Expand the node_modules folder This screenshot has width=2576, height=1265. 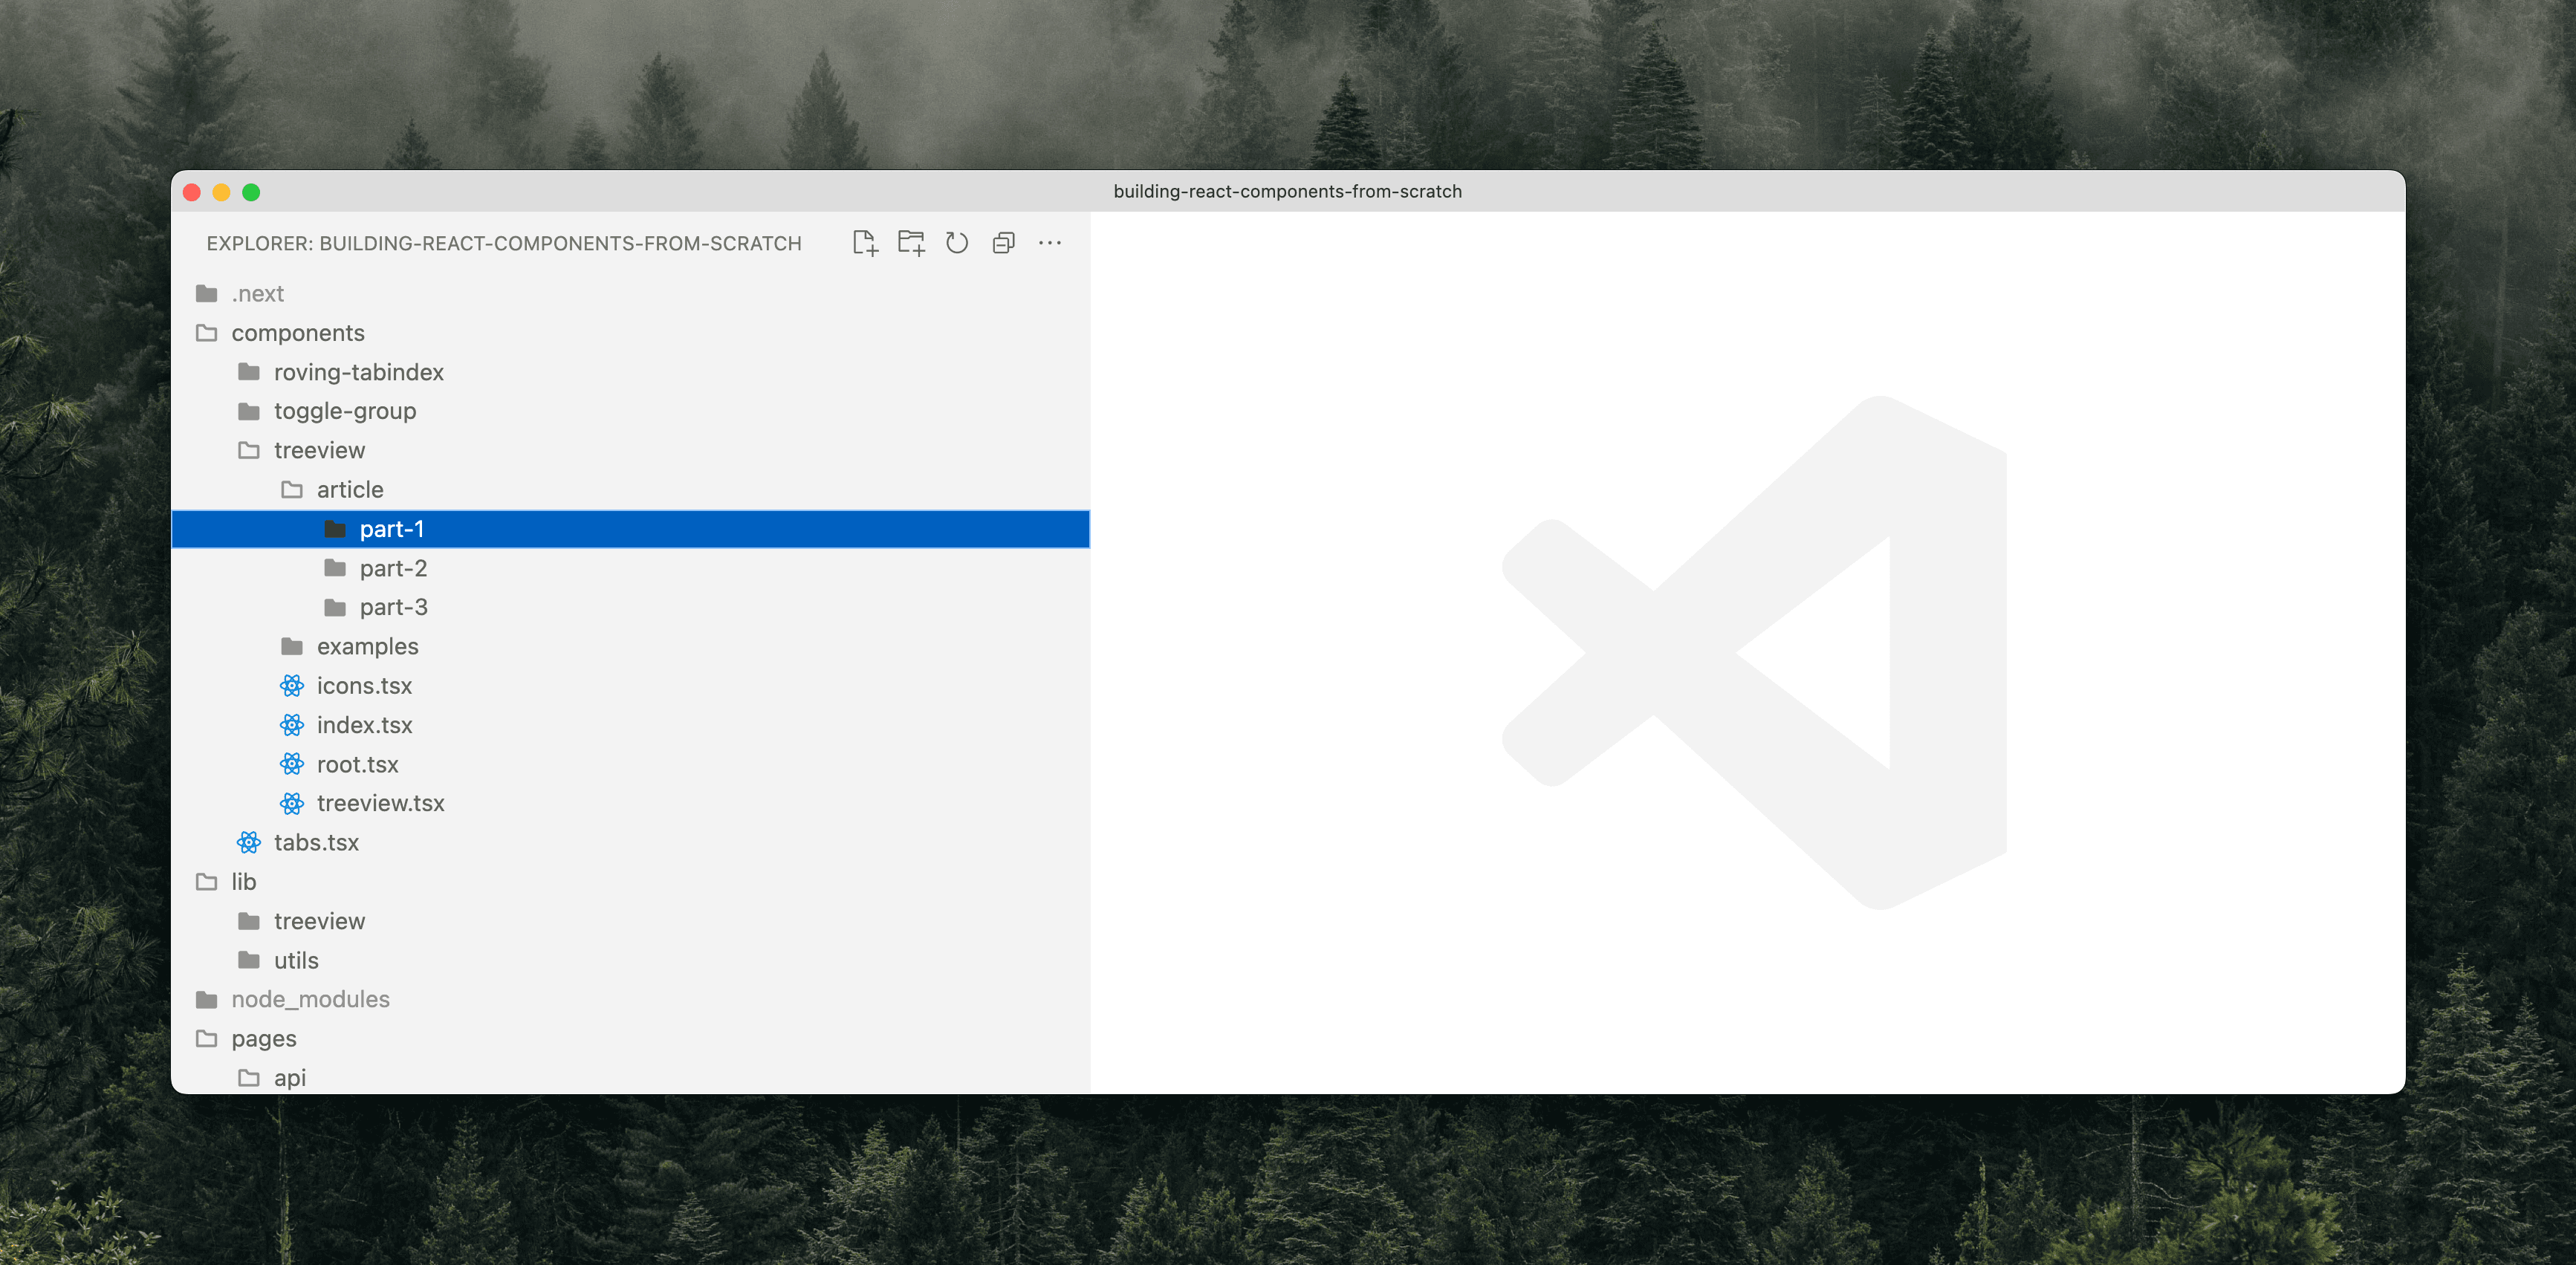coord(310,999)
